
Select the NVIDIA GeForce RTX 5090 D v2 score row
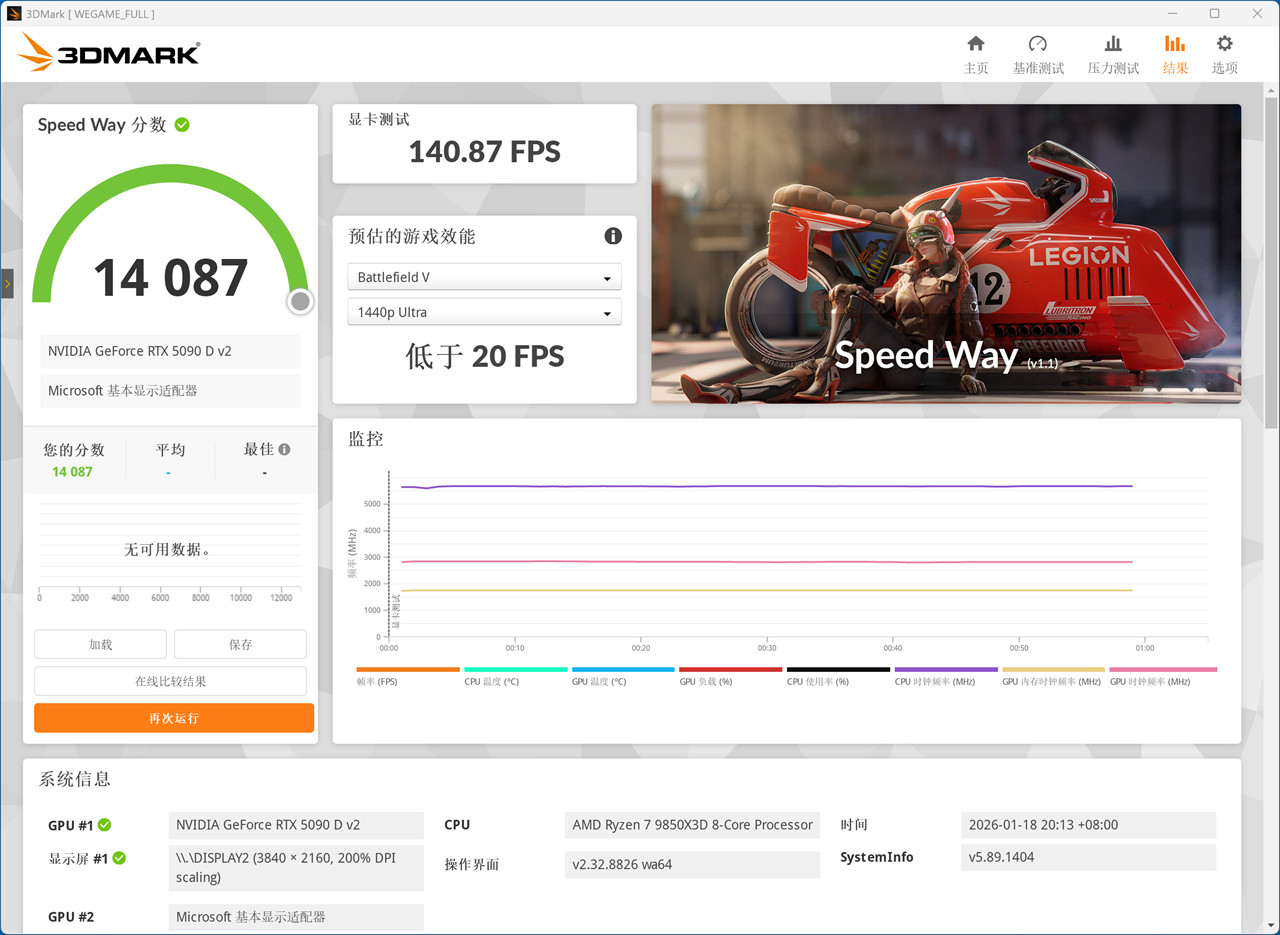point(170,351)
